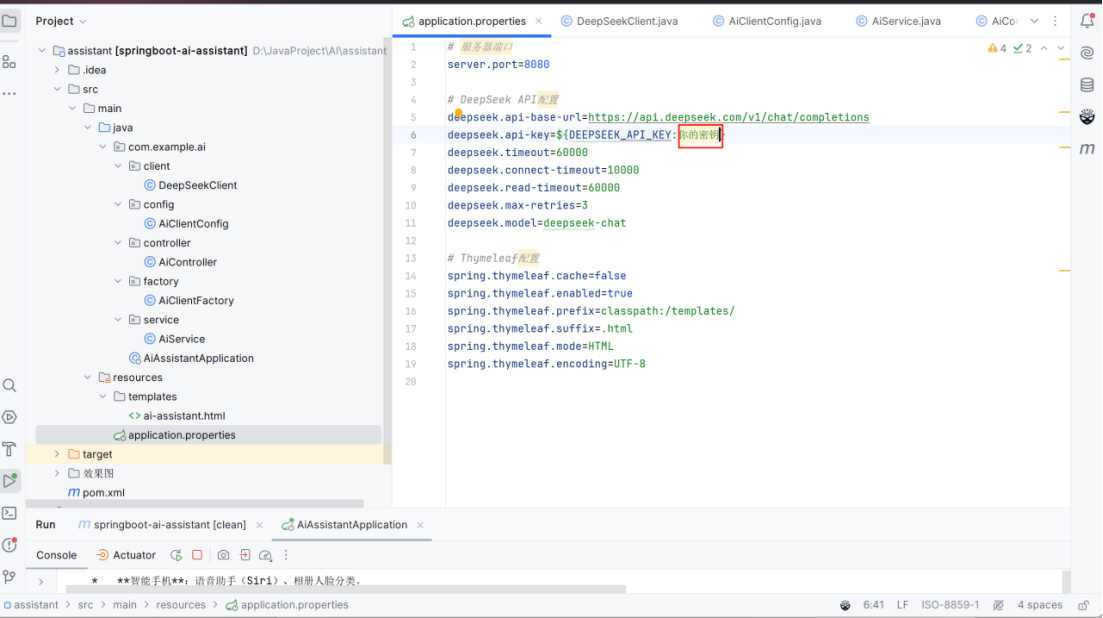Open the Find search tool icon
Screen dimensions: 1103x618
tap(10, 385)
